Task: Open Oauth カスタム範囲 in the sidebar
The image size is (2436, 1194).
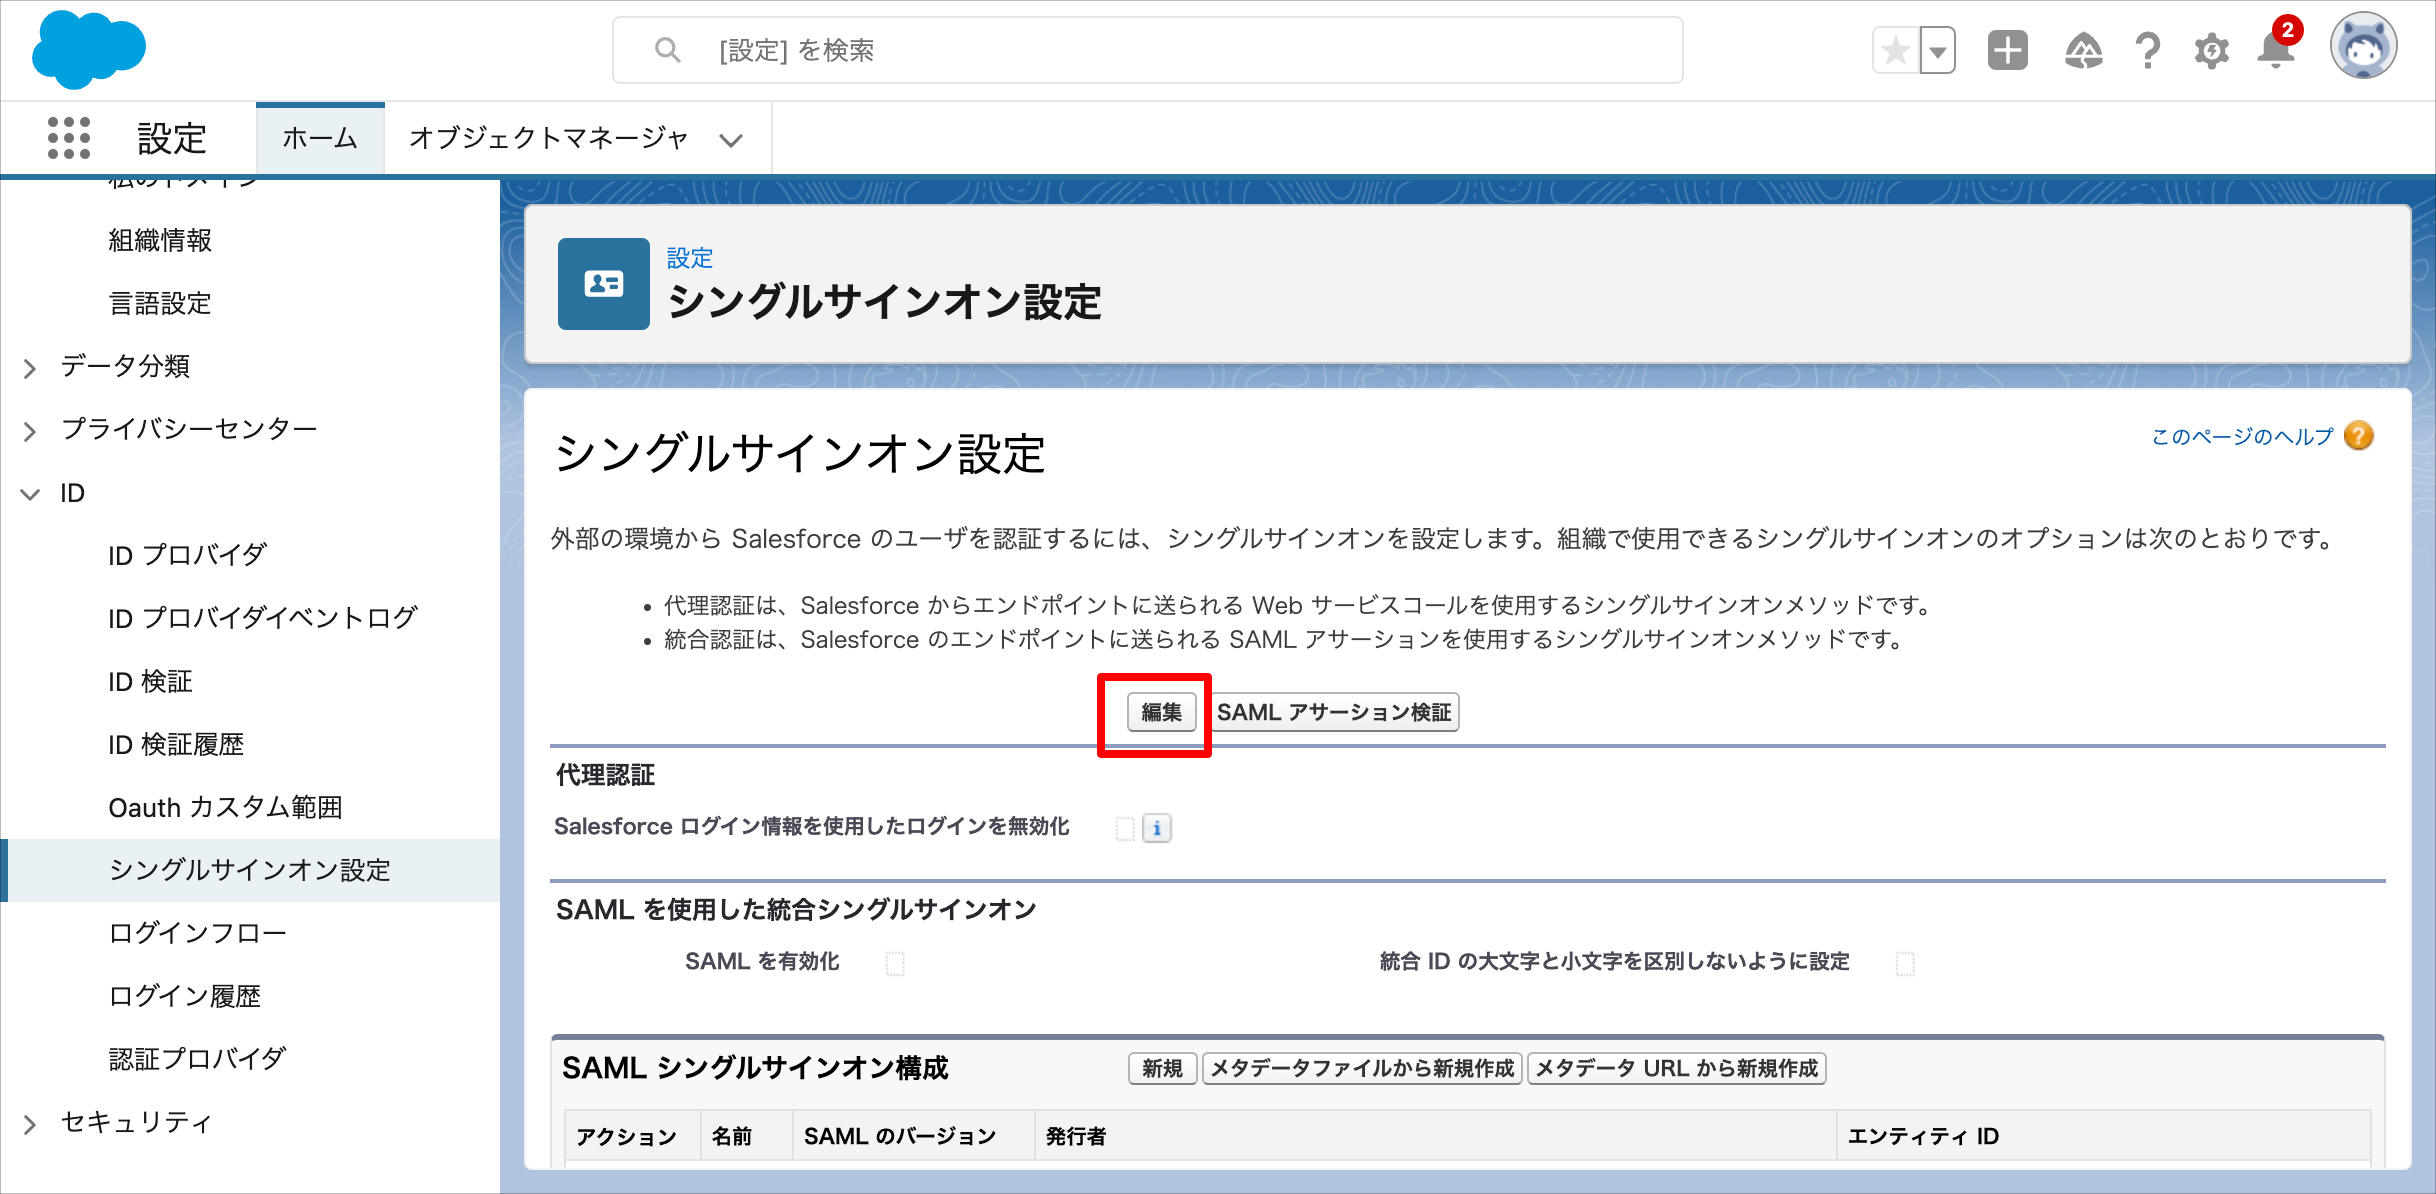Action: click(x=226, y=807)
